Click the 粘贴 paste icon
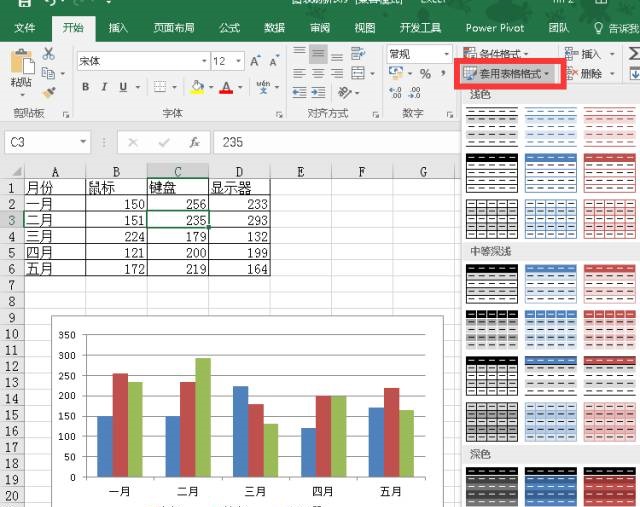Viewport: 640px width, 507px height. click(x=22, y=62)
